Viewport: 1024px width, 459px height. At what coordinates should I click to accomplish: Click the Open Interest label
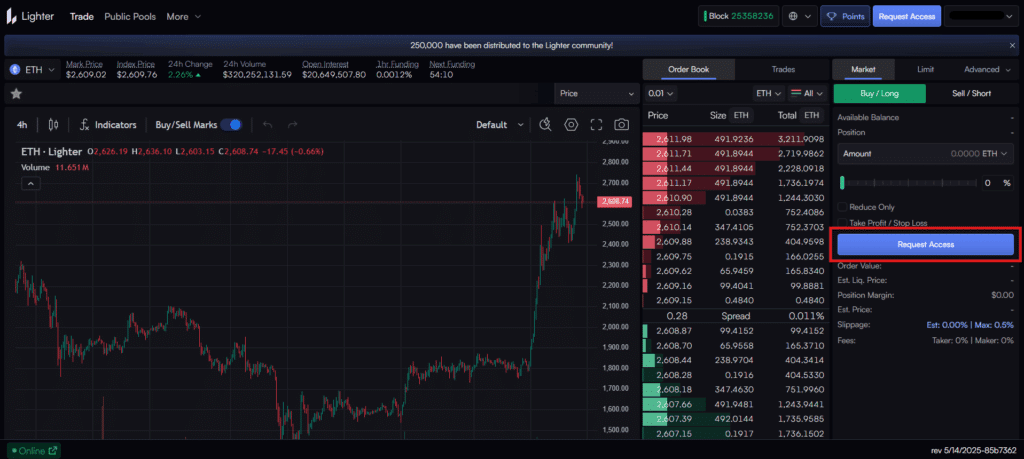pyautogui.click(x=325, y=64)
